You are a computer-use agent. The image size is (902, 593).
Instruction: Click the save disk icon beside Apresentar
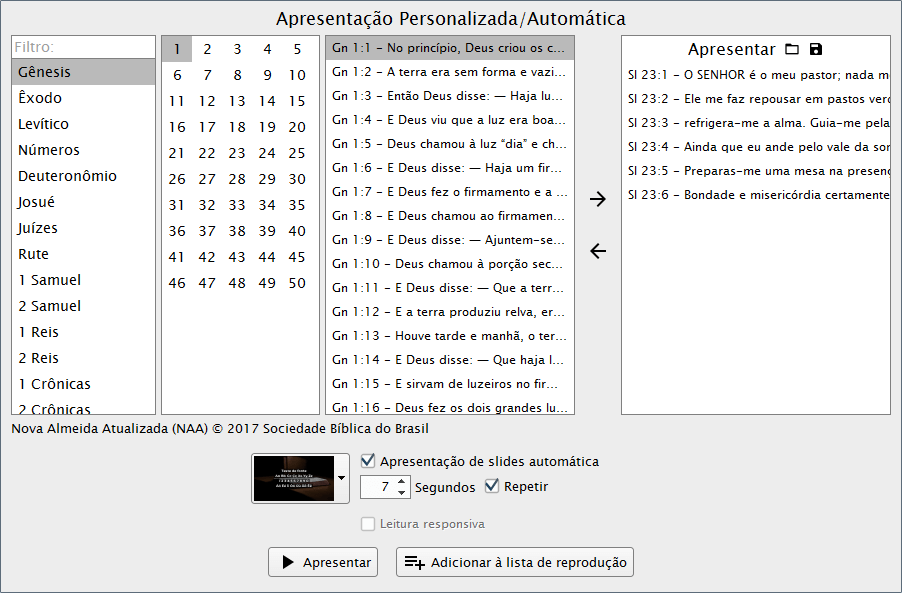pyautogui.click(x=816, y=49)
